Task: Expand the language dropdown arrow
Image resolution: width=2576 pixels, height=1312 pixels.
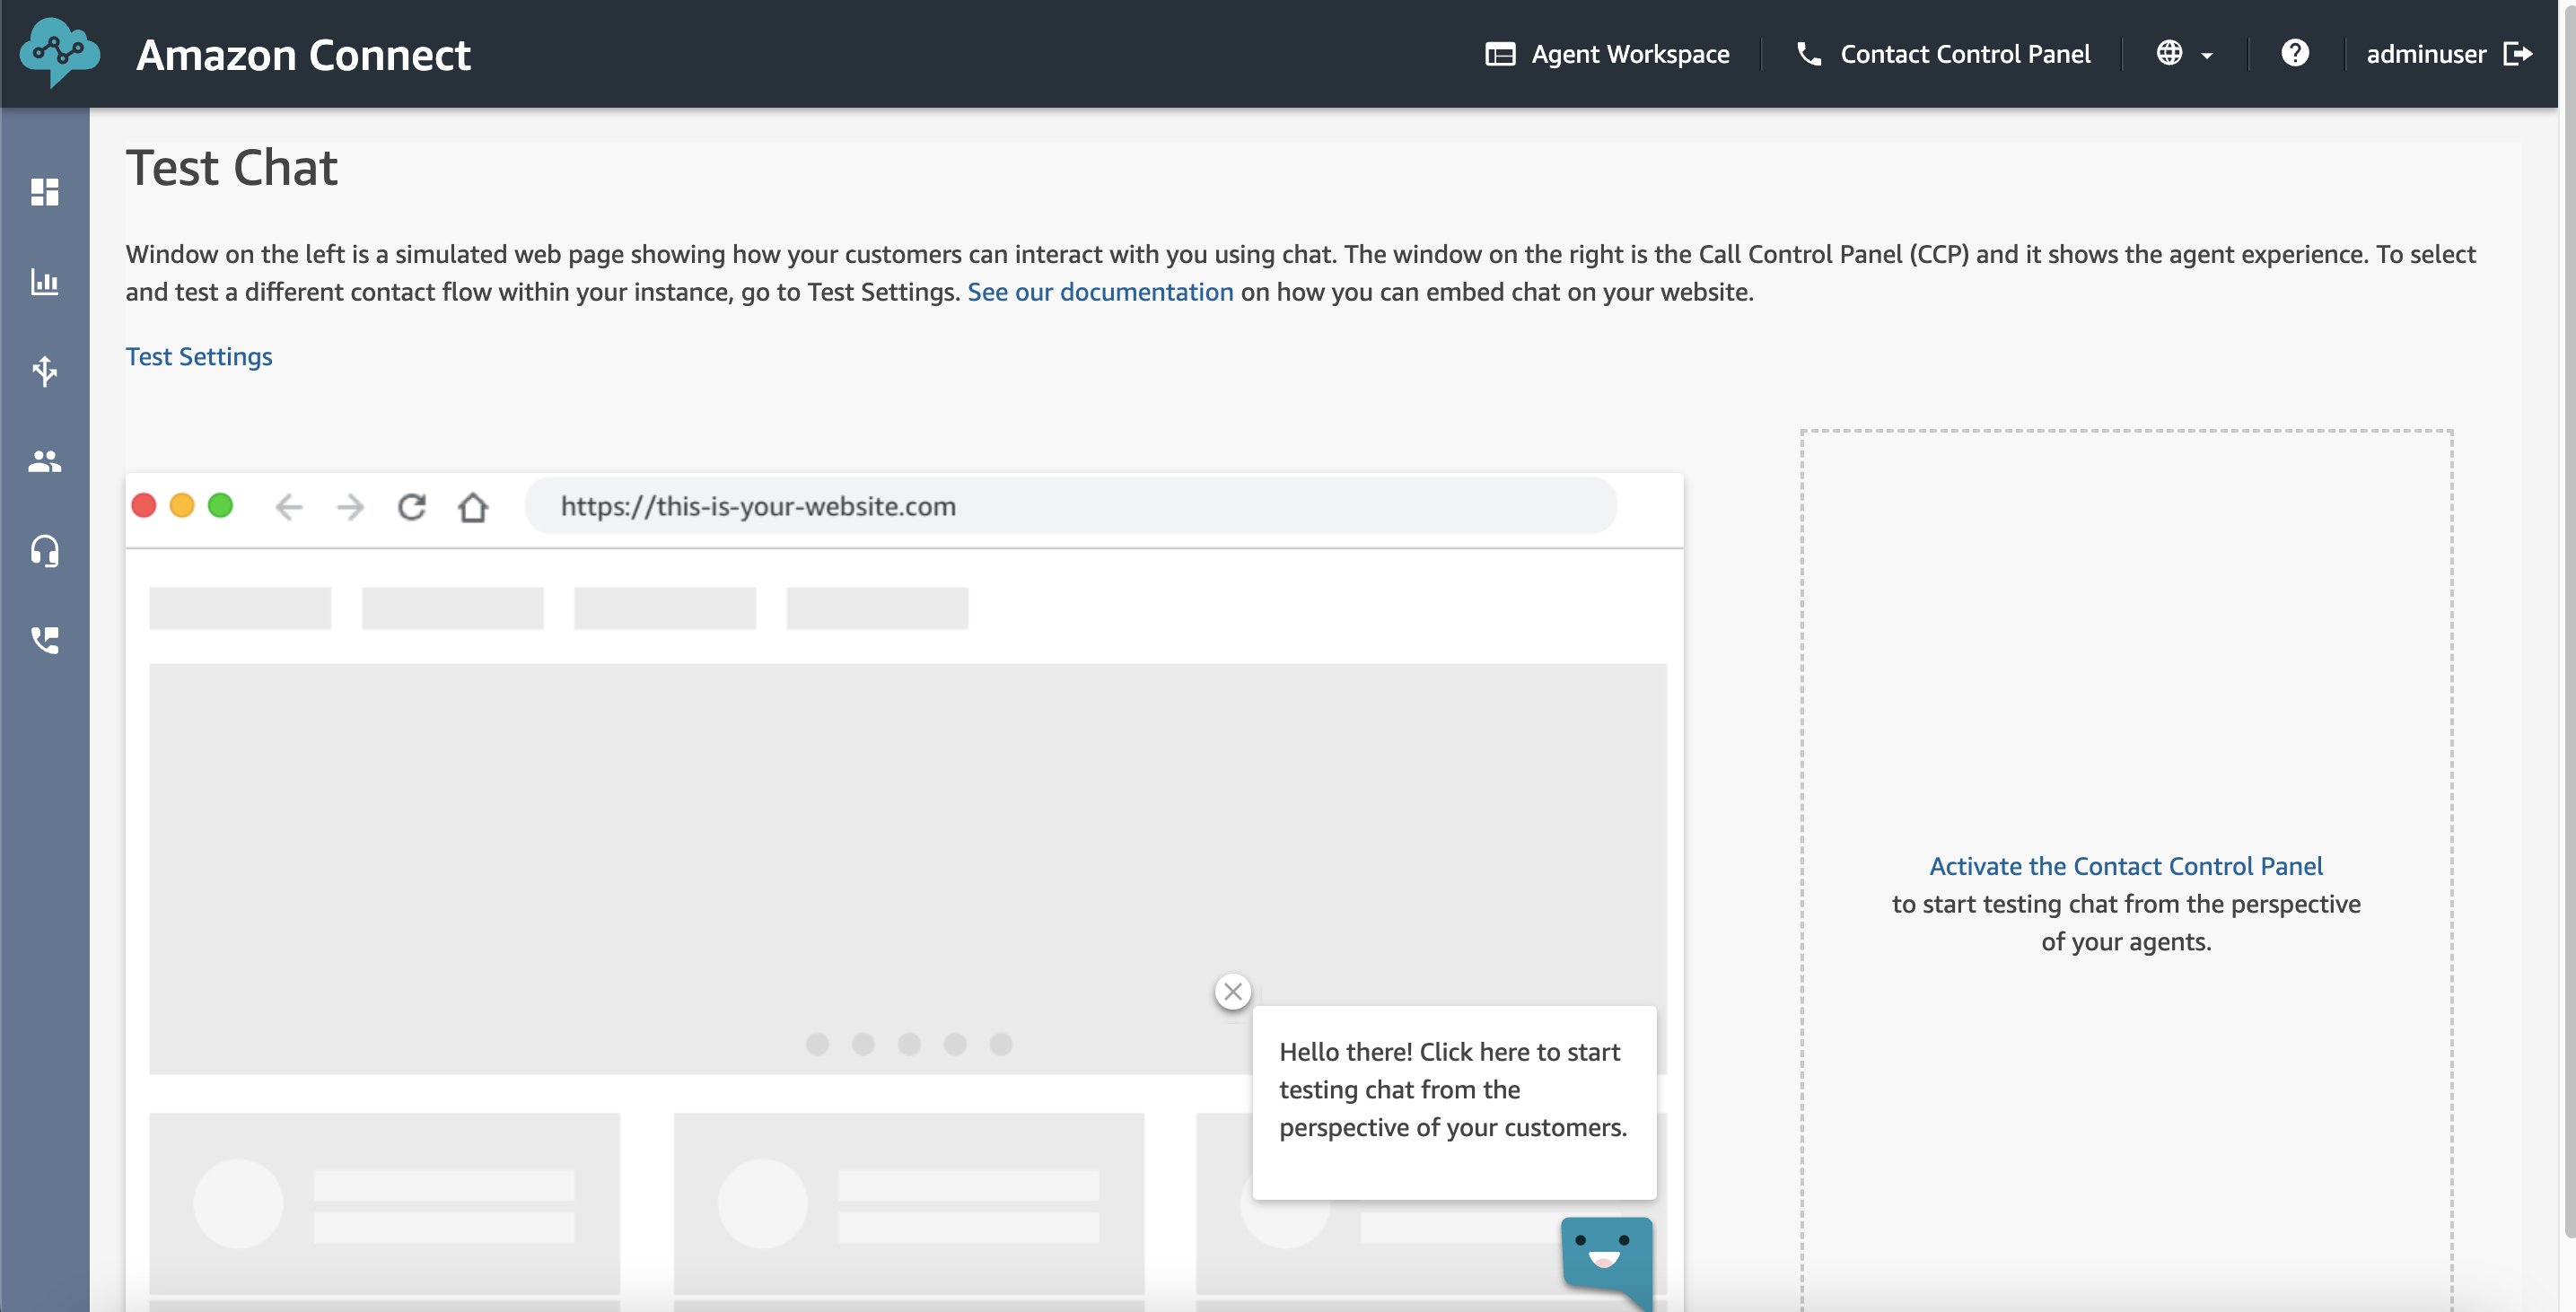Action: tap(2206, 56)
